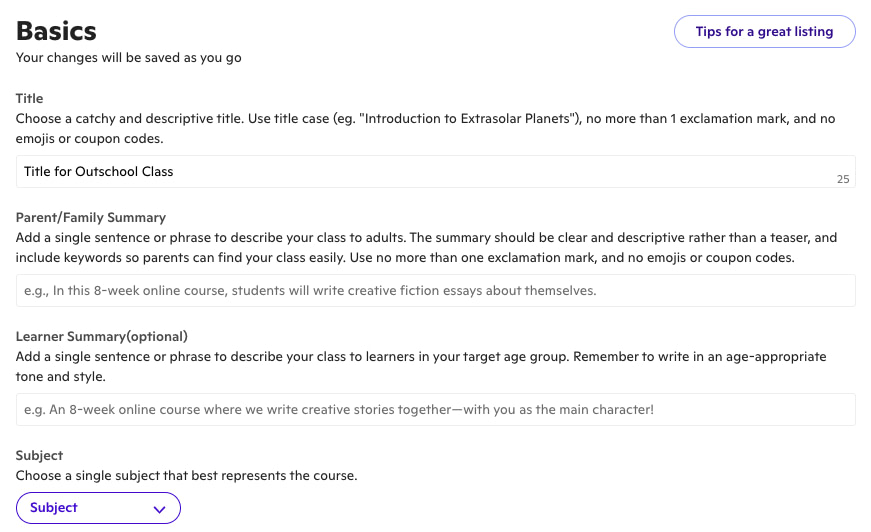Open the Tips for a great listing button
Screen dimensions: 871x532
coord(764,31)
